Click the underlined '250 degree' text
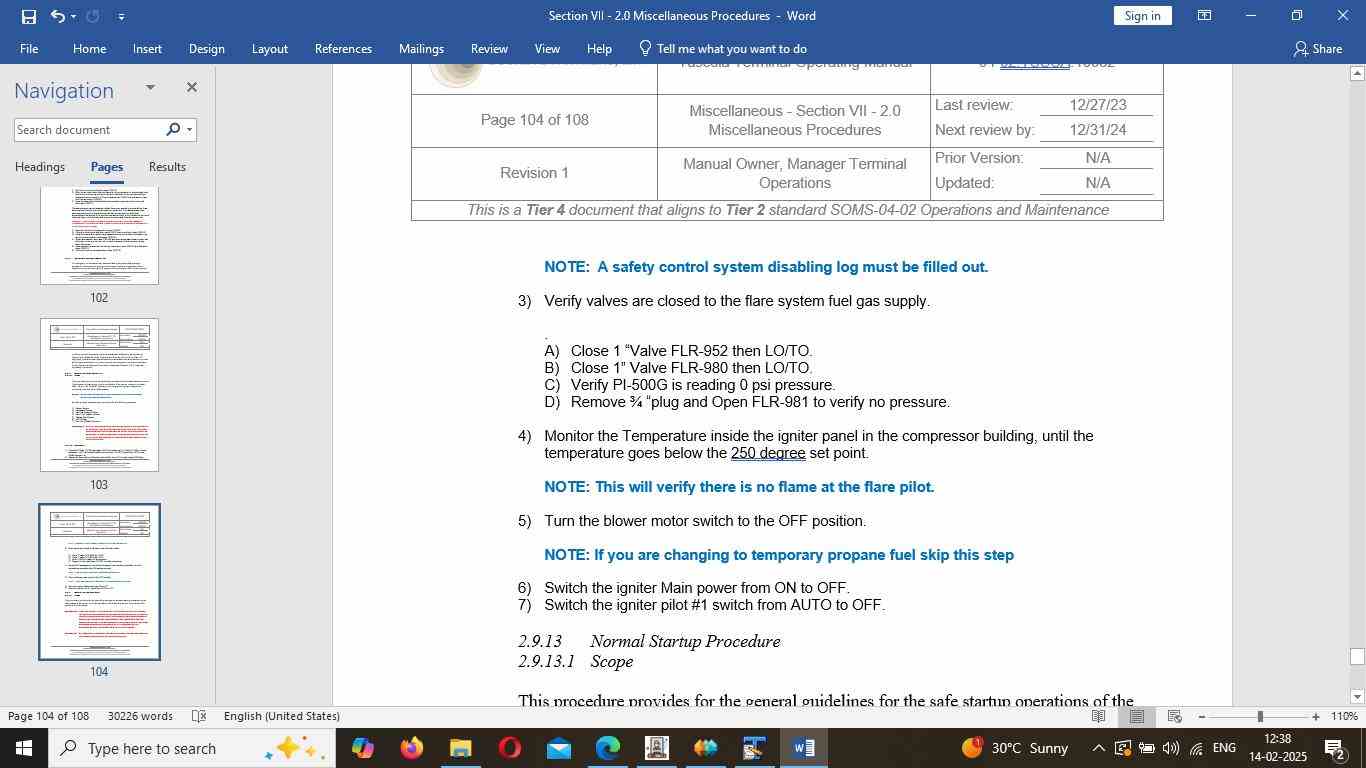The image size is (1366, 768). pyautogui.click(x=768, y=453)
